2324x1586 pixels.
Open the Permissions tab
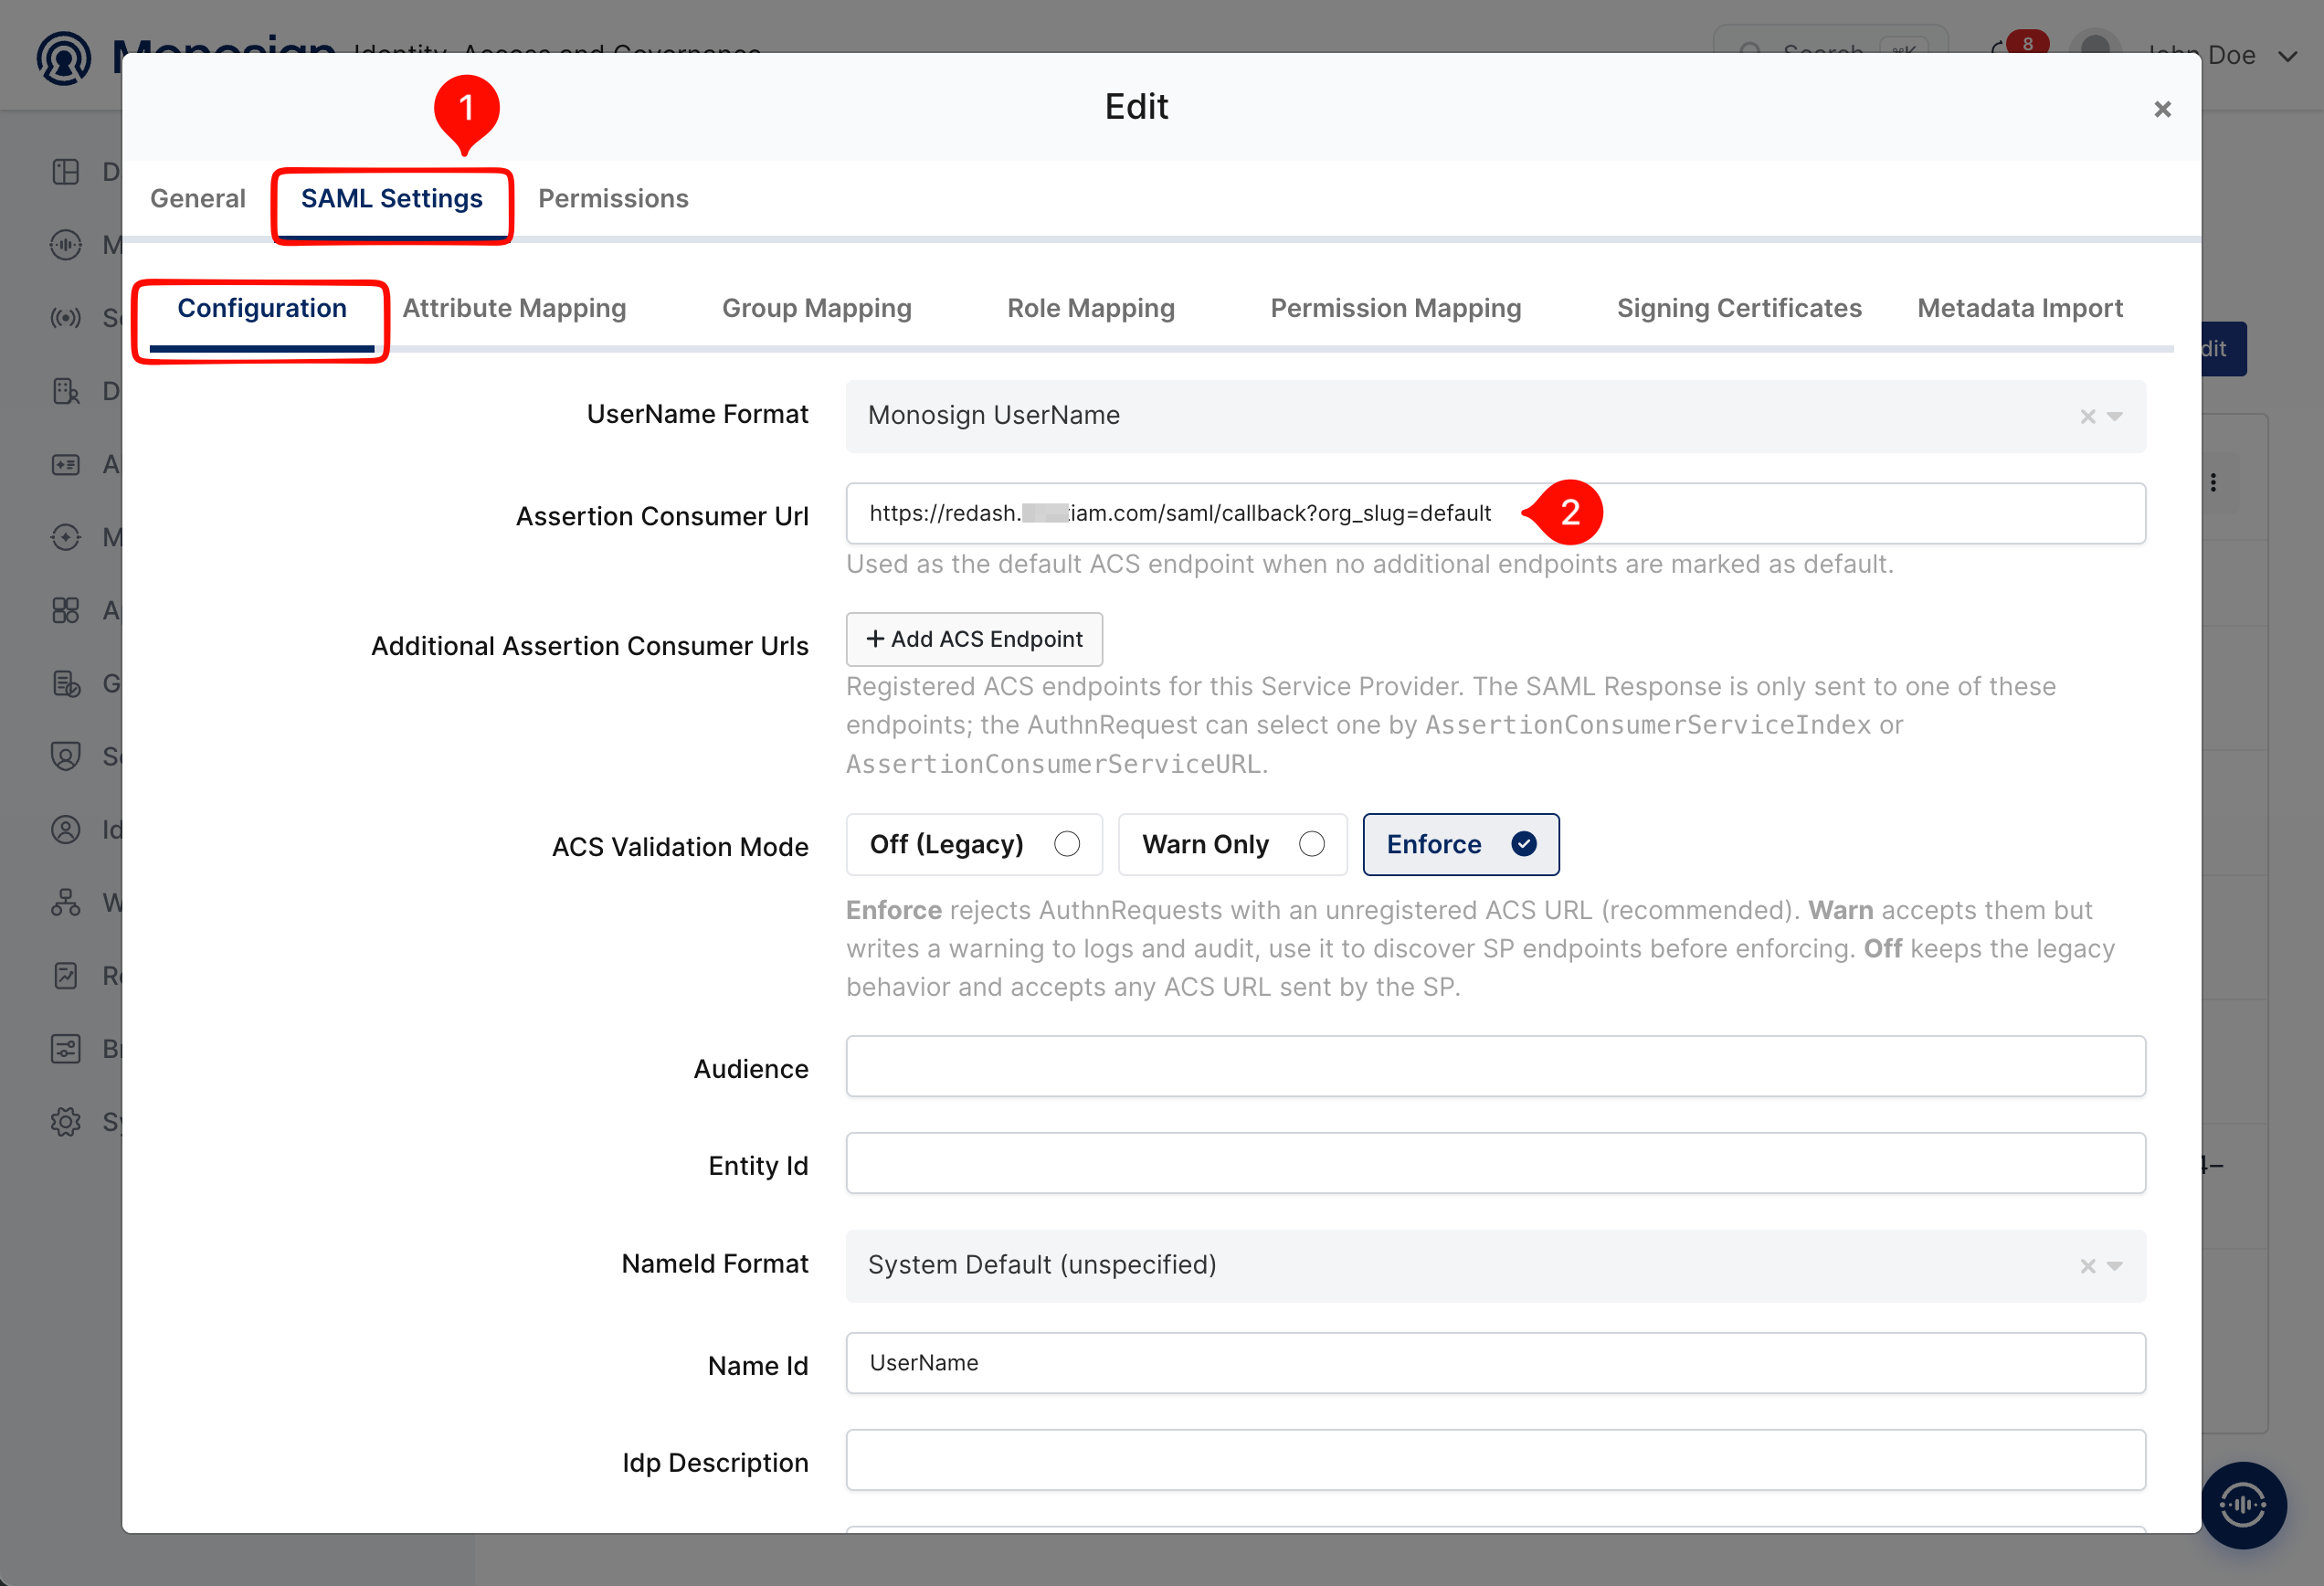click(x=613, y=198)
